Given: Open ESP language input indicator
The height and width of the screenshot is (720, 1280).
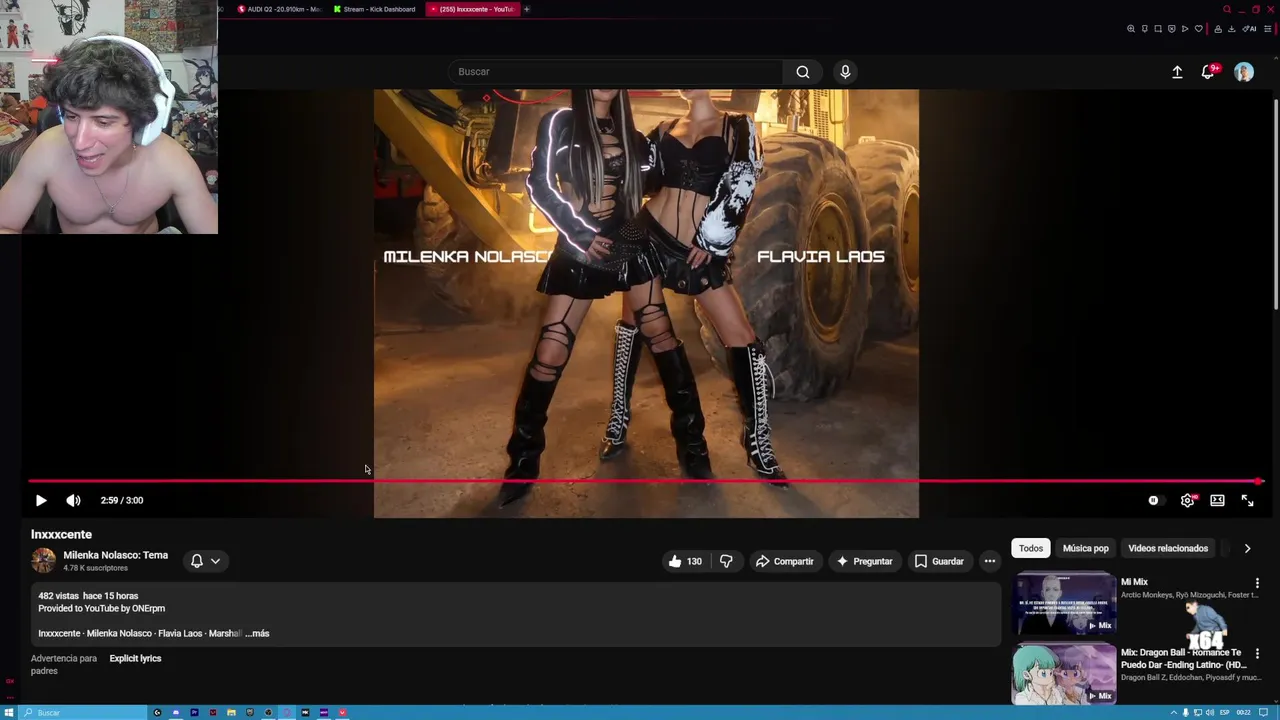Looking at the screenshot, I should [x=1224, y=713].
